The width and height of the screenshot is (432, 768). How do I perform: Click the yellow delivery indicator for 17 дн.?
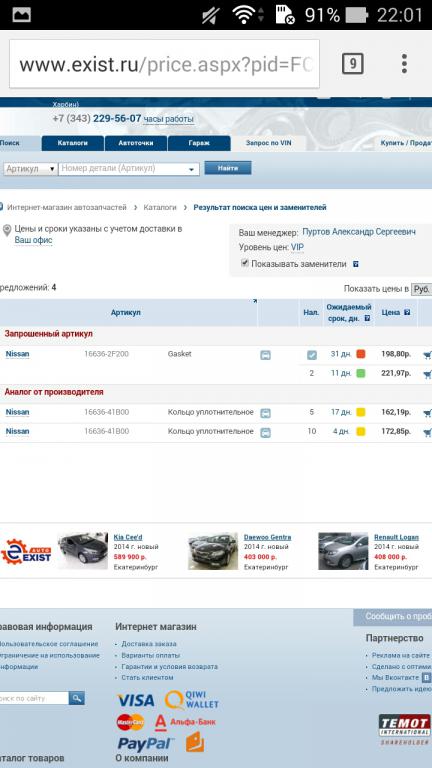click(361, 412)
